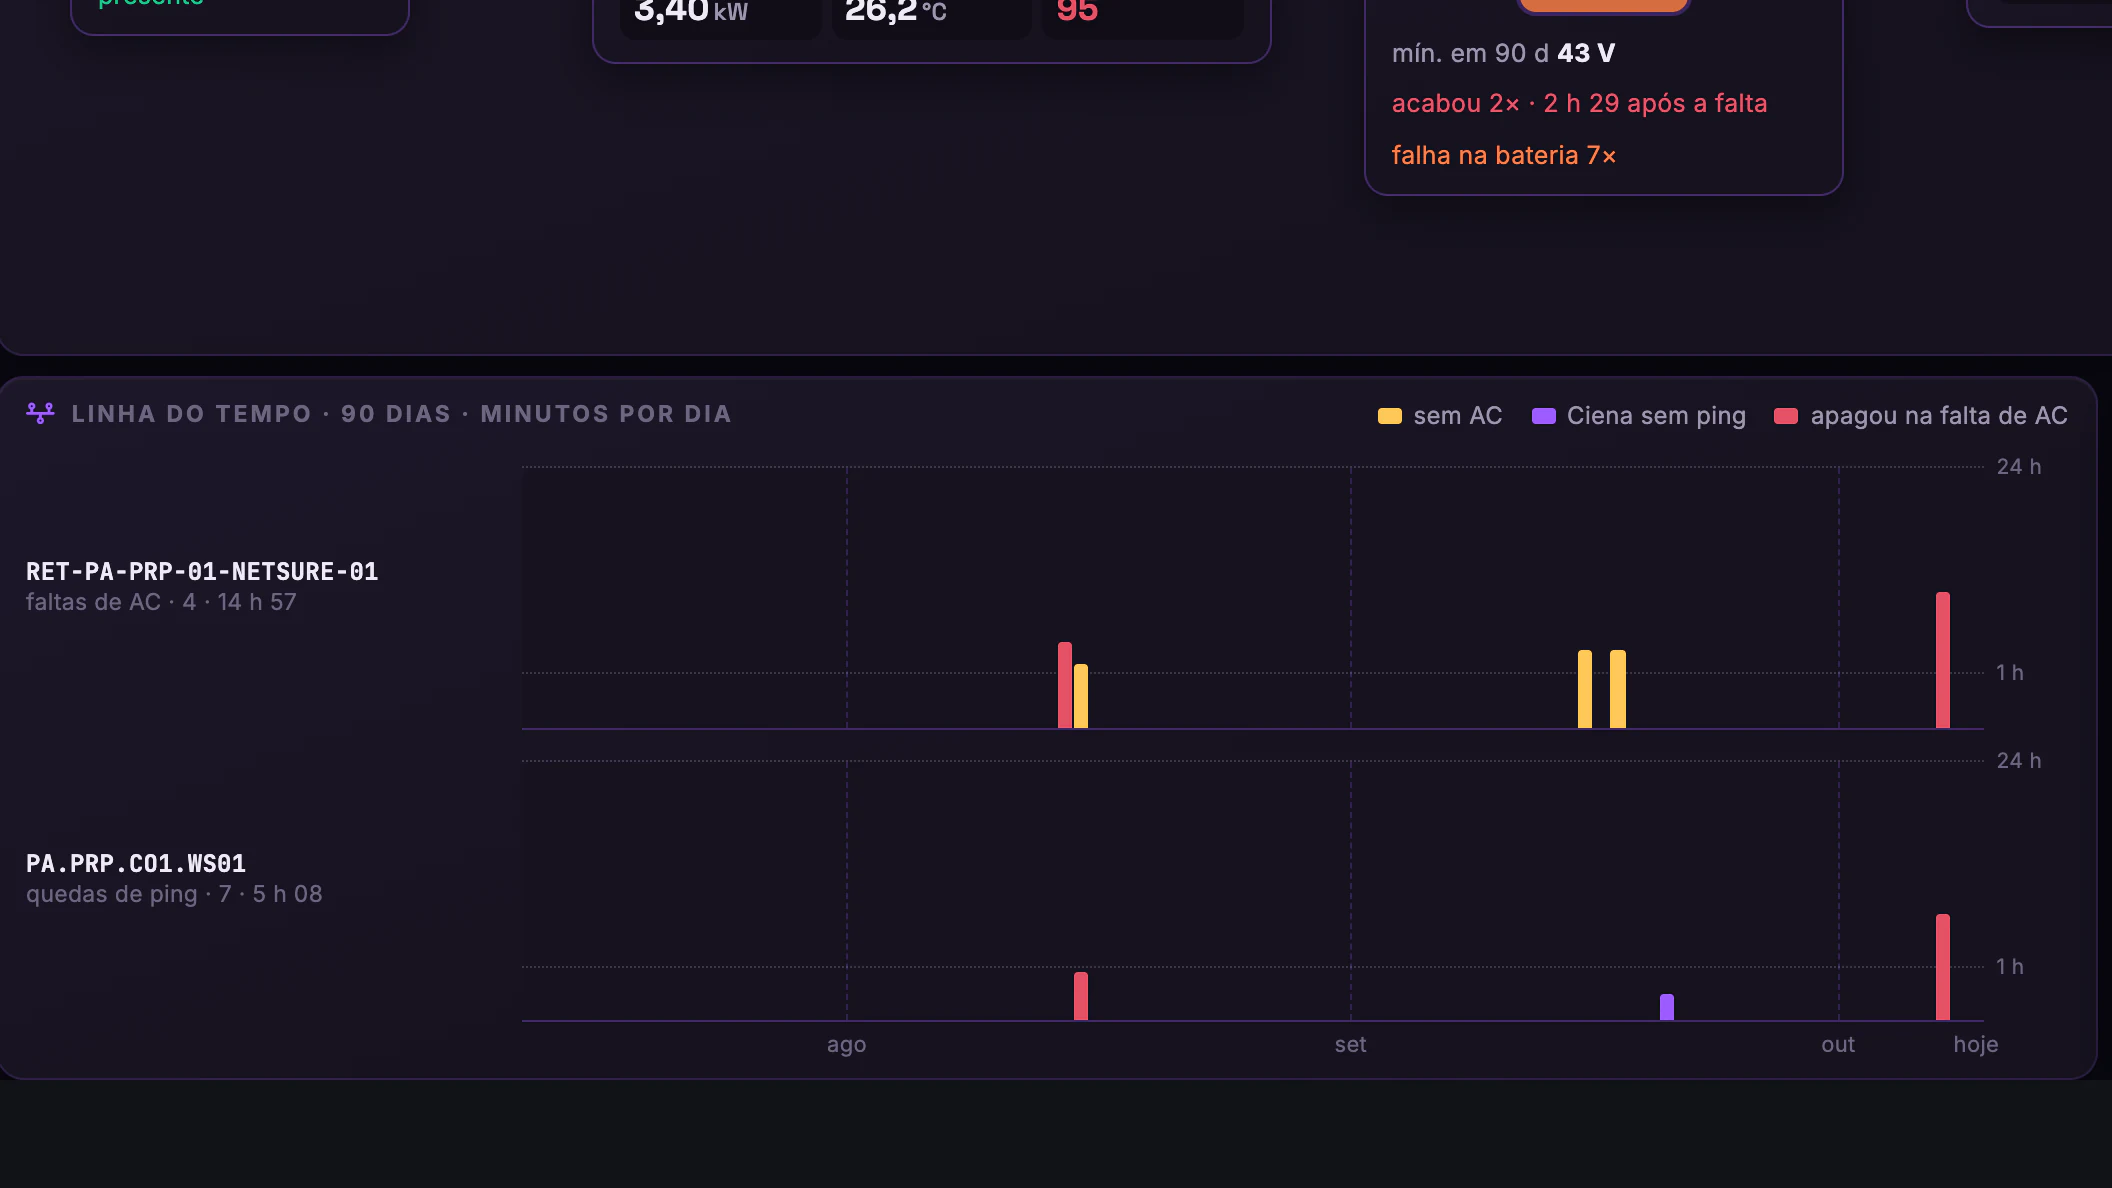
Task: Click the yellow bar in August in NETSURE row
Action: pyautogui.click(x=1081, y=696)
